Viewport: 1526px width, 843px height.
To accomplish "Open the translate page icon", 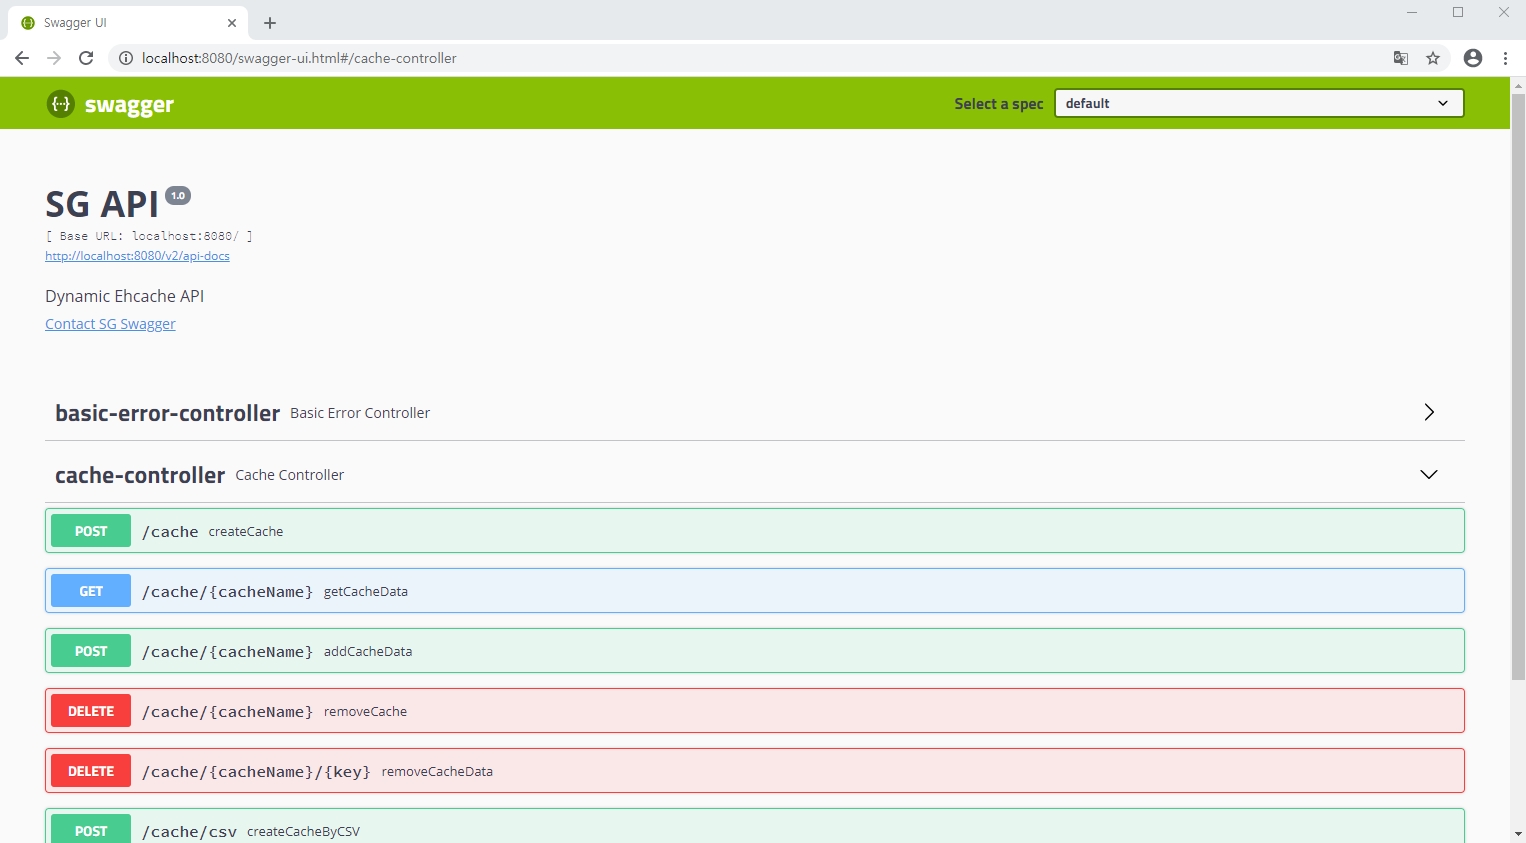I will click(1401, 58).
